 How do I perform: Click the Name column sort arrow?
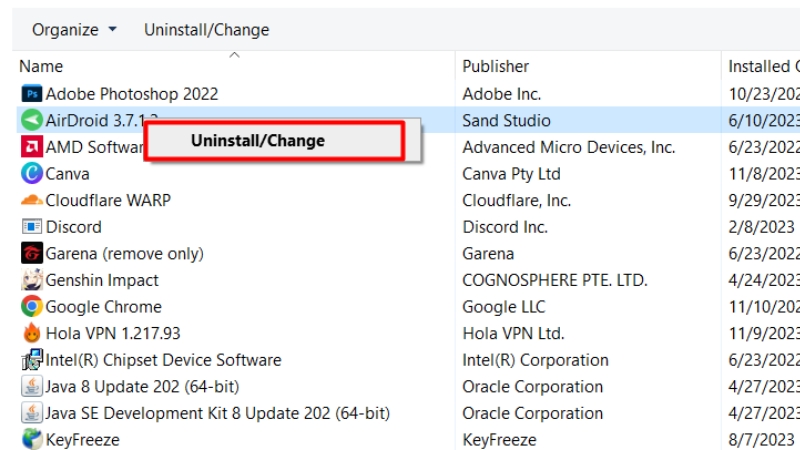coord(234,55)
